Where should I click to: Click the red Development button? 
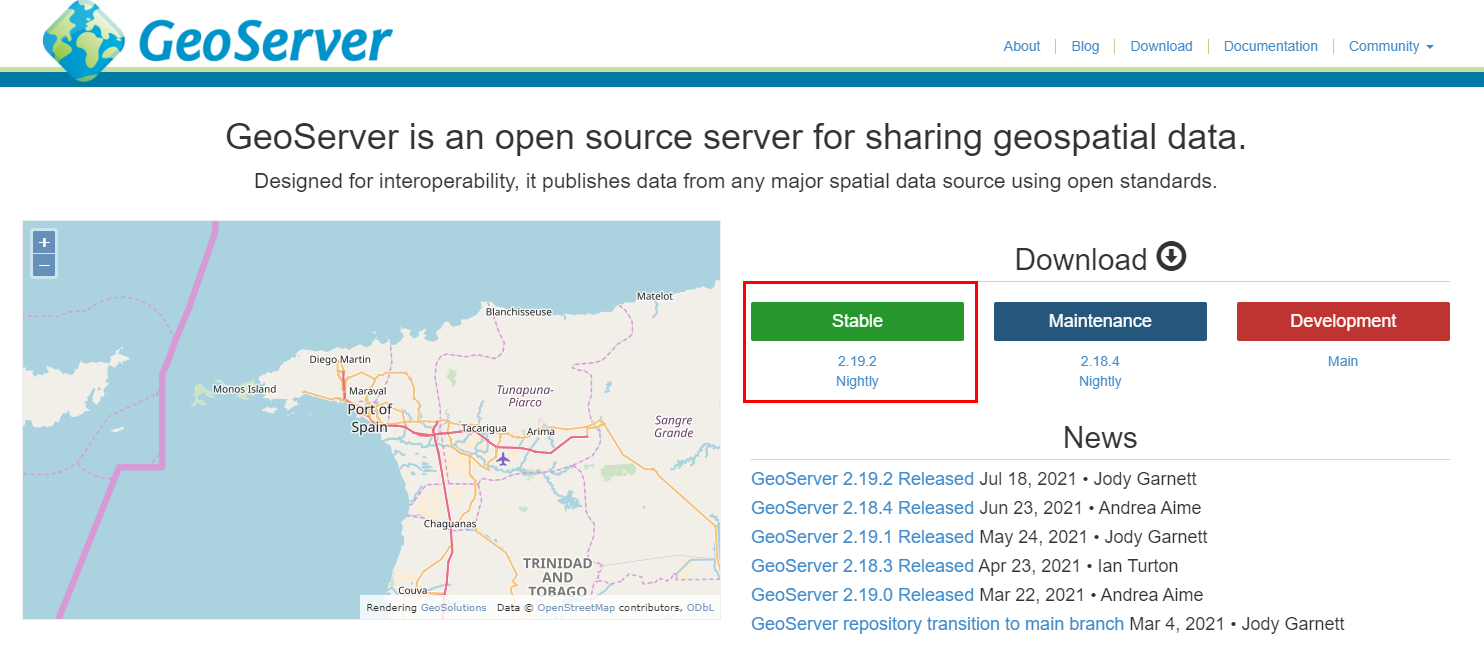coord(1343,321)
